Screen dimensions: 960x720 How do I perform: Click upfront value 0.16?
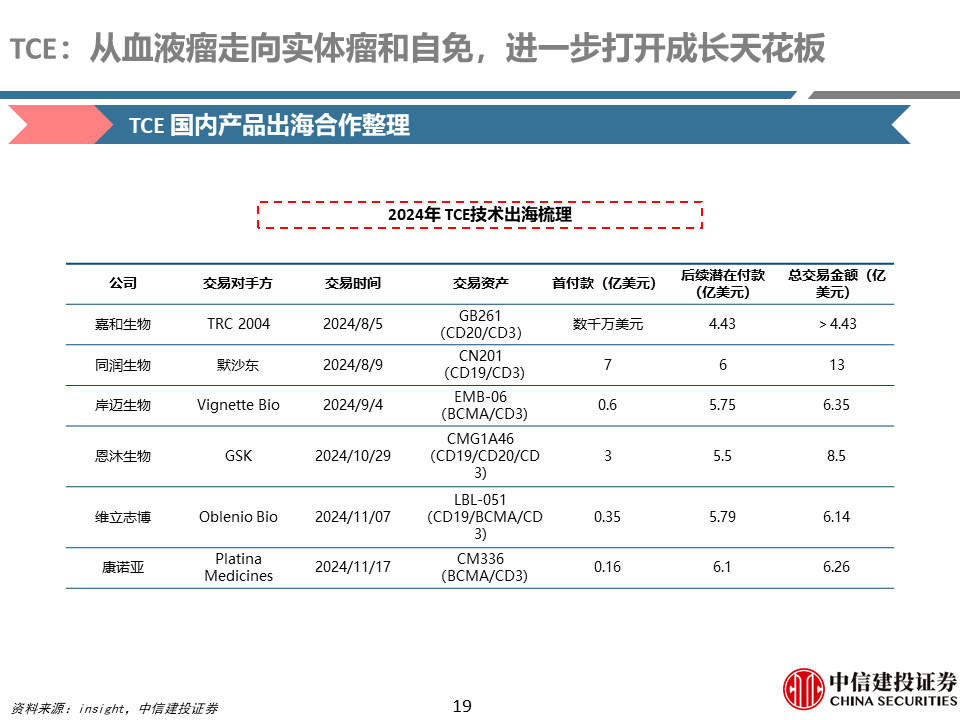(x=607, y=568)
